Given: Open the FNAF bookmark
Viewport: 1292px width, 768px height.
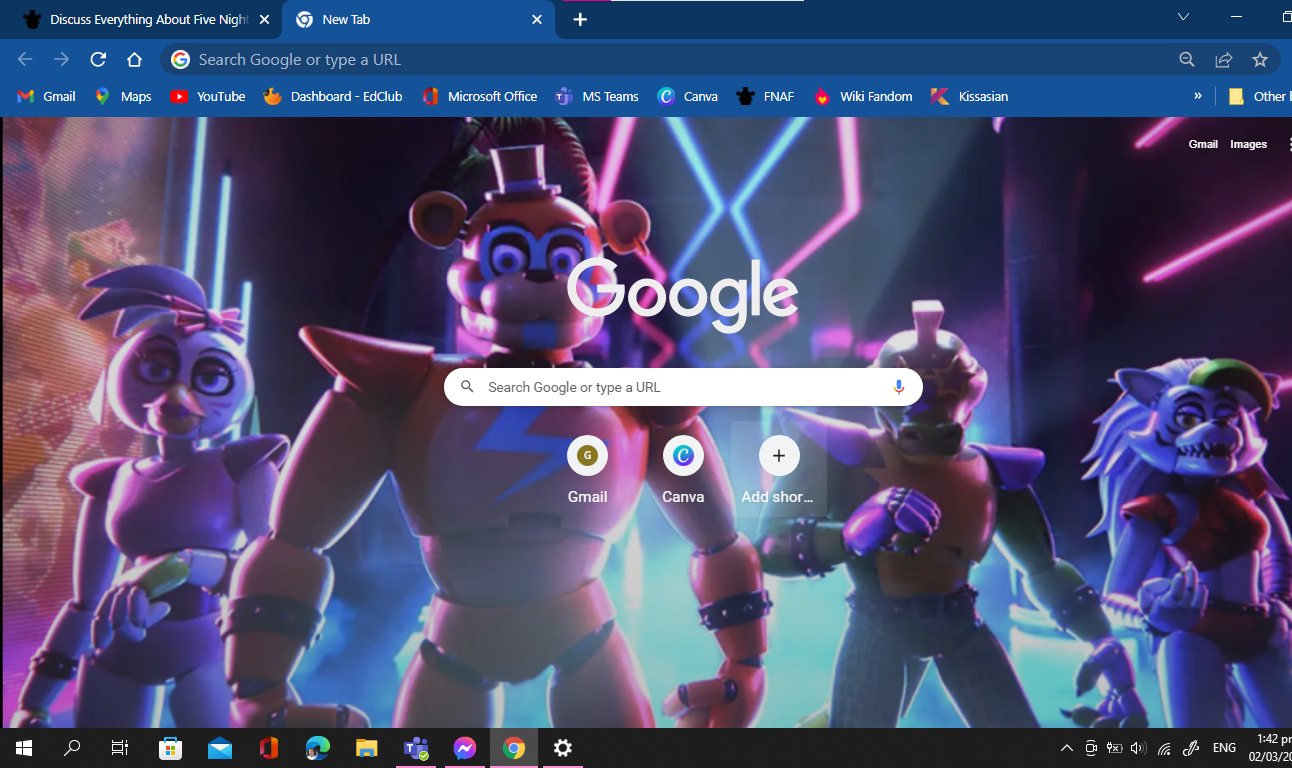Looking at the screenshot, I should click(765, 97).
